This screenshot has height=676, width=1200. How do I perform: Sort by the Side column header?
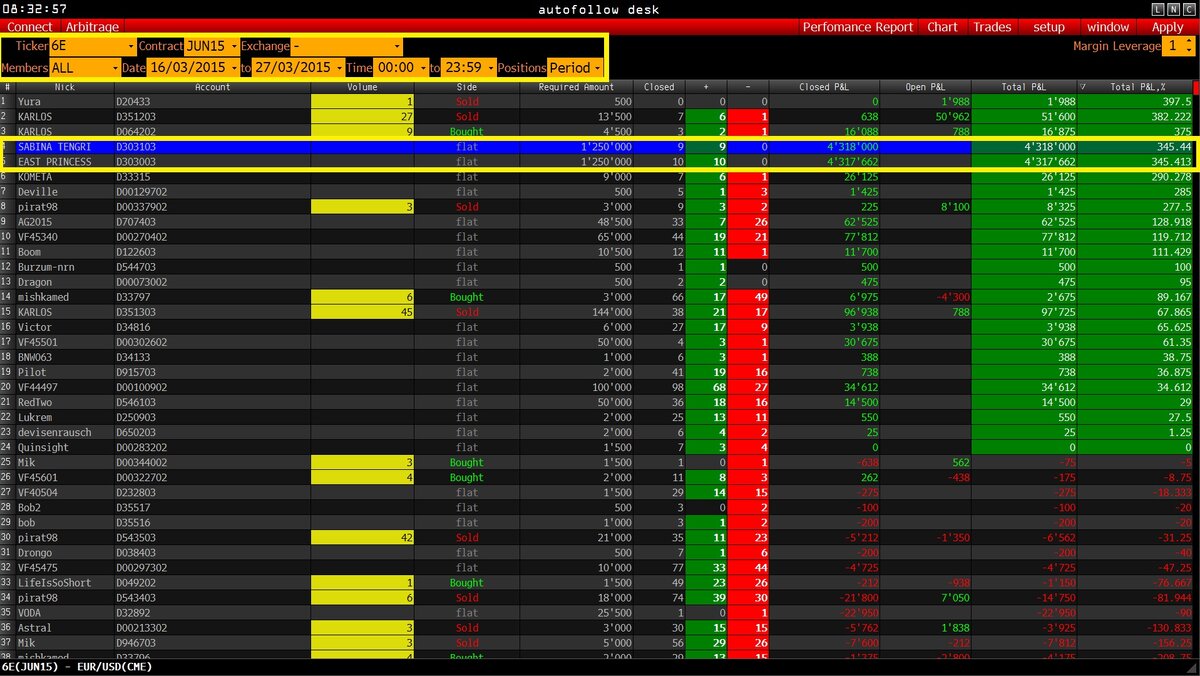click(468, 87)
